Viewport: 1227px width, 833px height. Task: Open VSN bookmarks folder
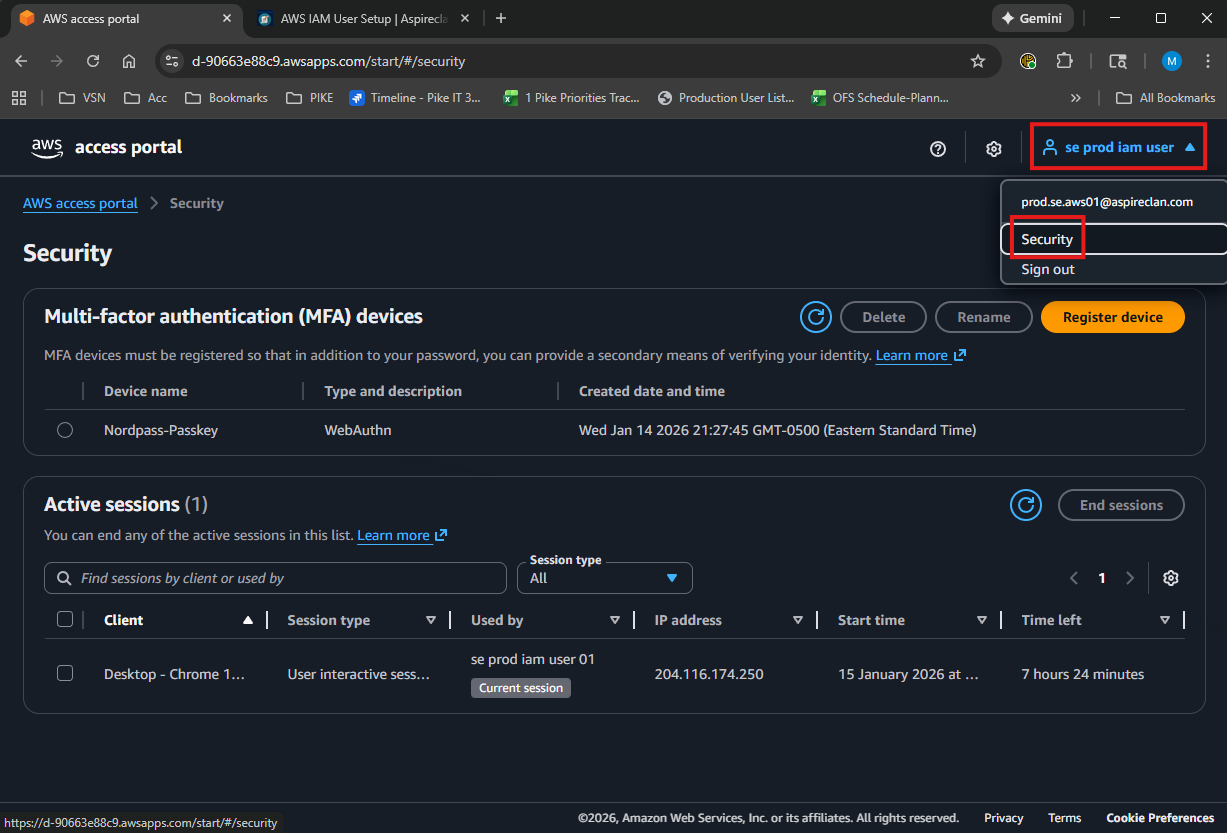click(82, 98)
